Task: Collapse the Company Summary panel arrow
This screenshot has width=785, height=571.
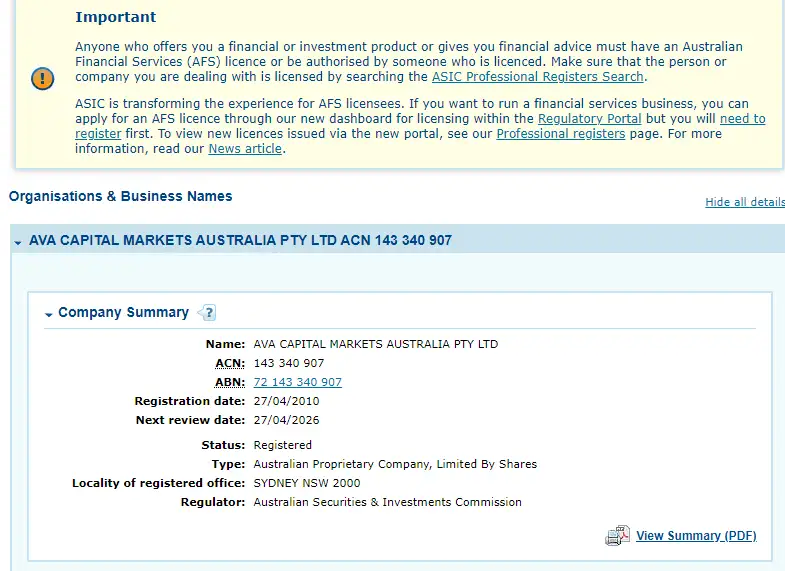Action: pos(48,314)
